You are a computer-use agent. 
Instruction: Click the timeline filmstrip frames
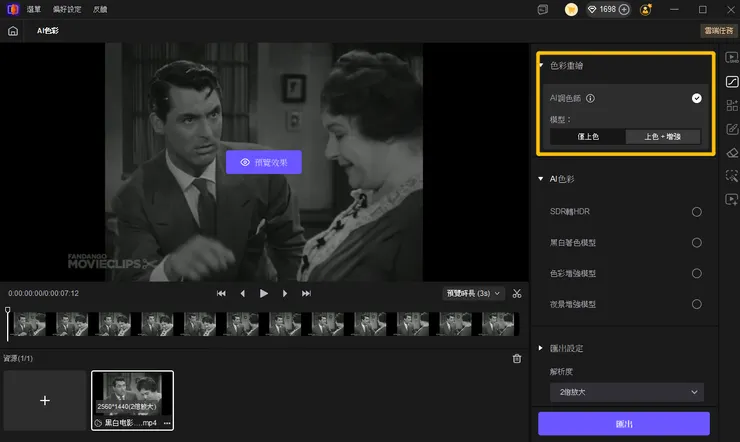pyautogui.click(x=264, y=324)
